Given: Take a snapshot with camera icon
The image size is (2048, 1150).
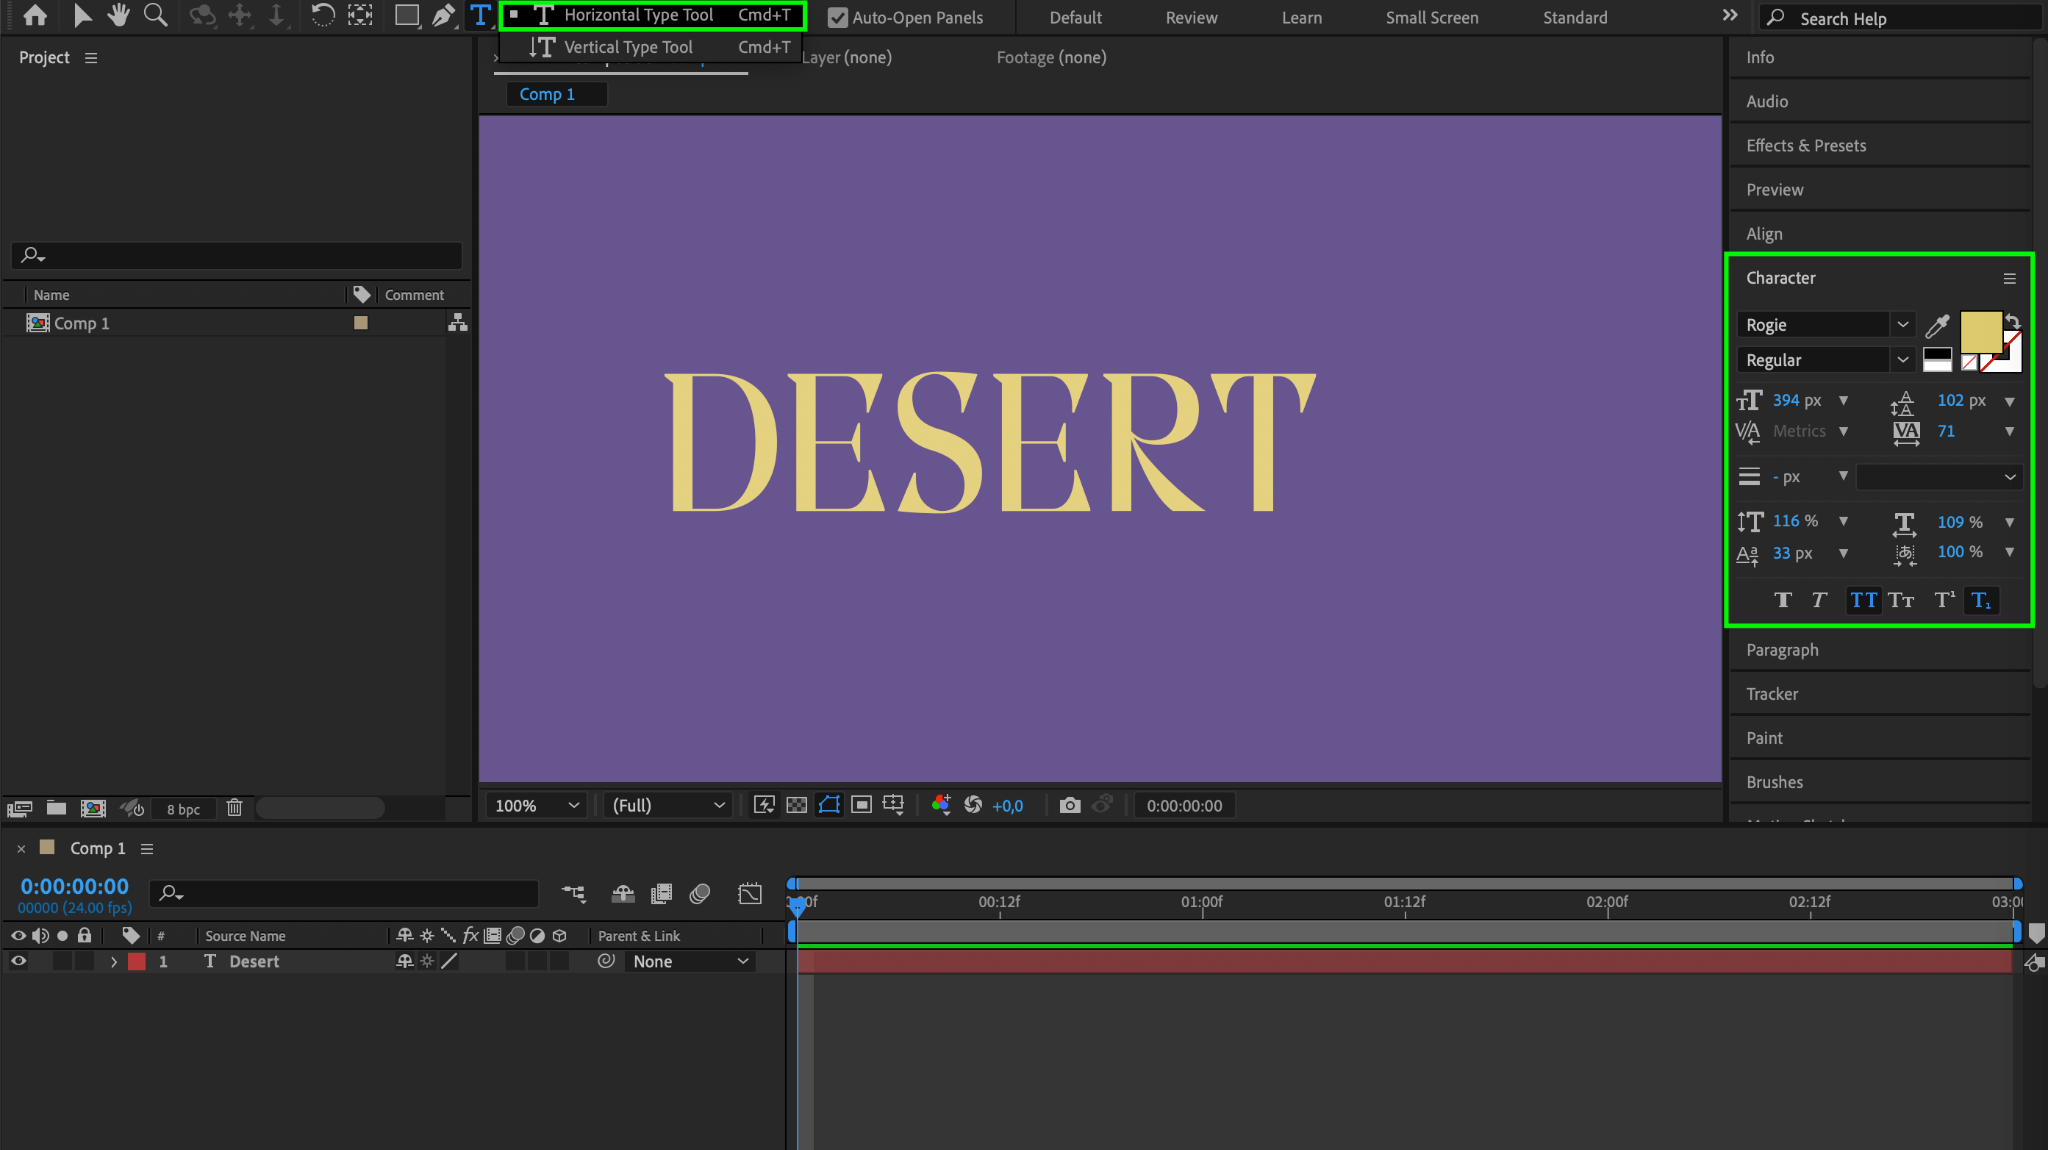Looking at the screenshot, I should 1070,805.
